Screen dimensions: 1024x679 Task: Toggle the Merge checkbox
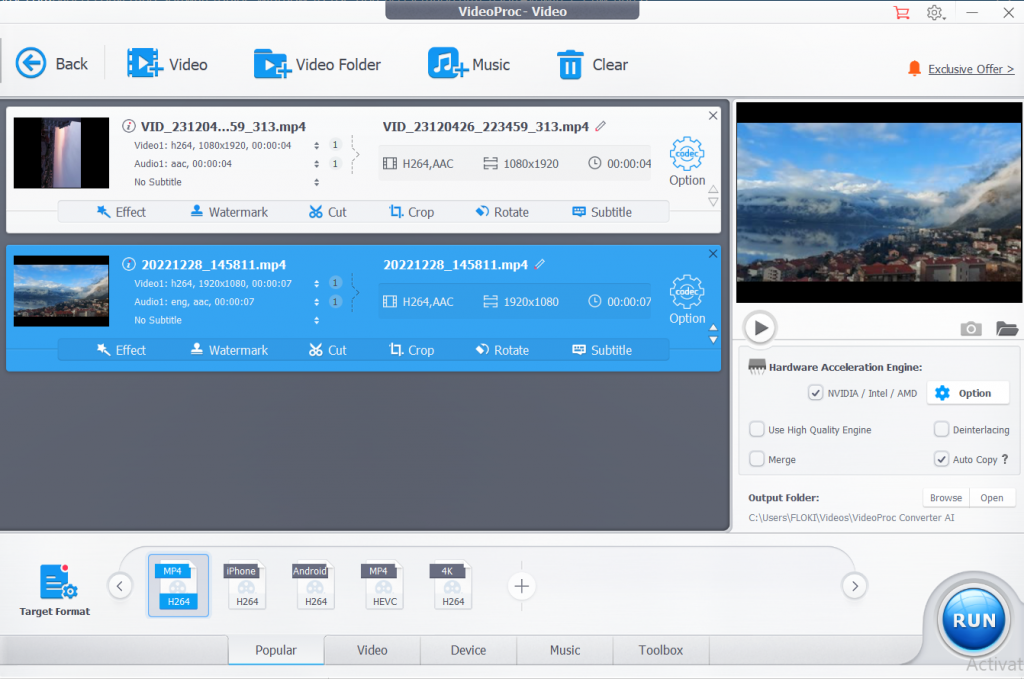[757, 459]
